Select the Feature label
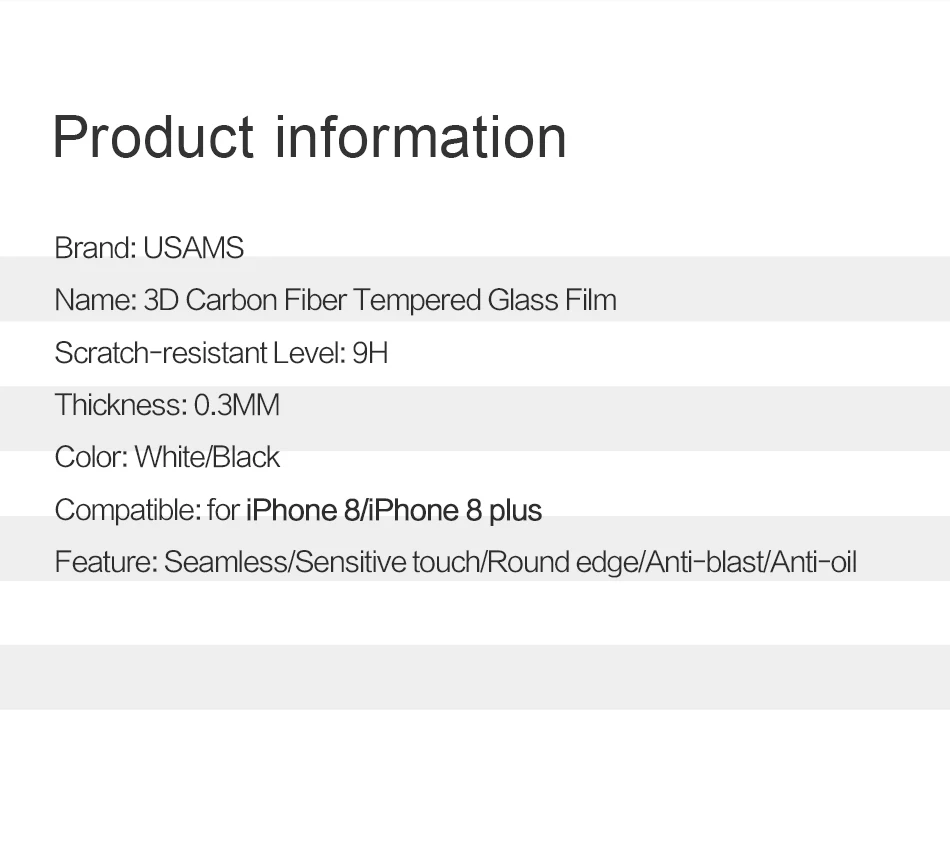The height and width of the screenshot is (842, 950). tap(106, 562)
